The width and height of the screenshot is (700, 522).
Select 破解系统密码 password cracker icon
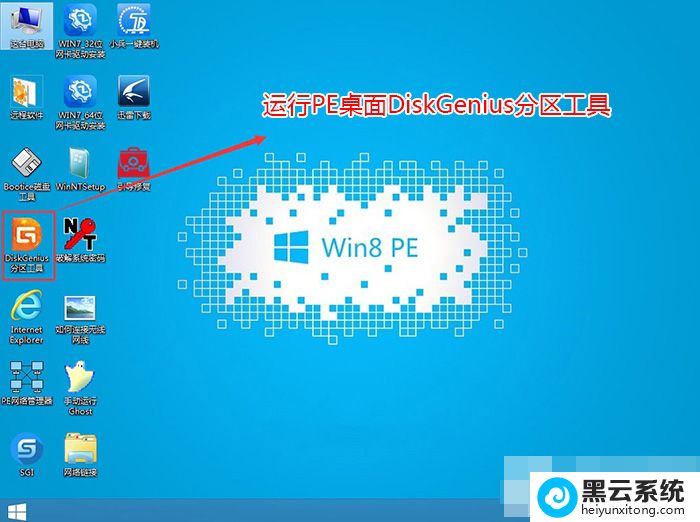(x=80, y=235)
